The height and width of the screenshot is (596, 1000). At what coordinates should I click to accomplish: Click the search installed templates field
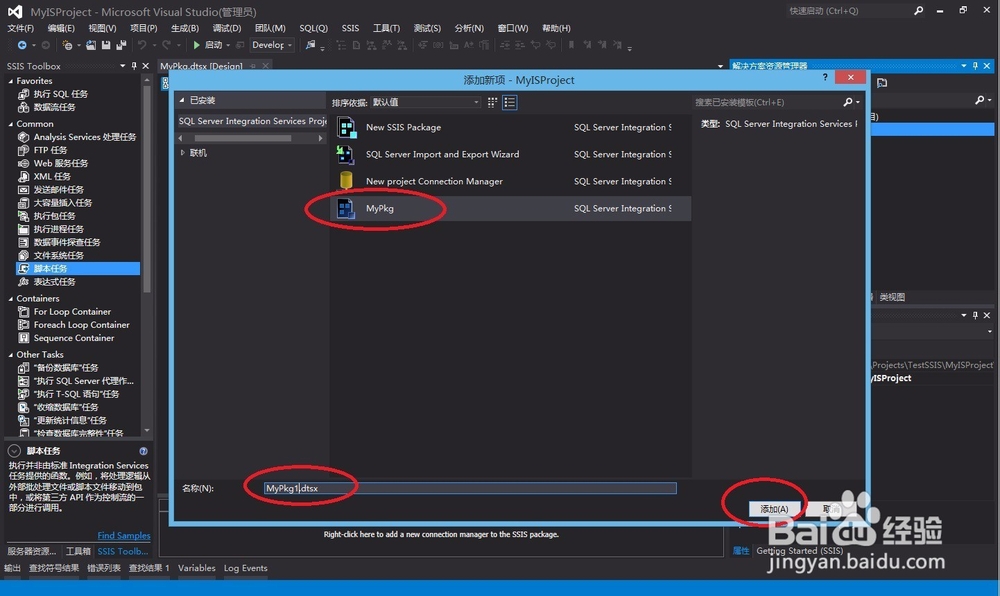pos(768,102)
